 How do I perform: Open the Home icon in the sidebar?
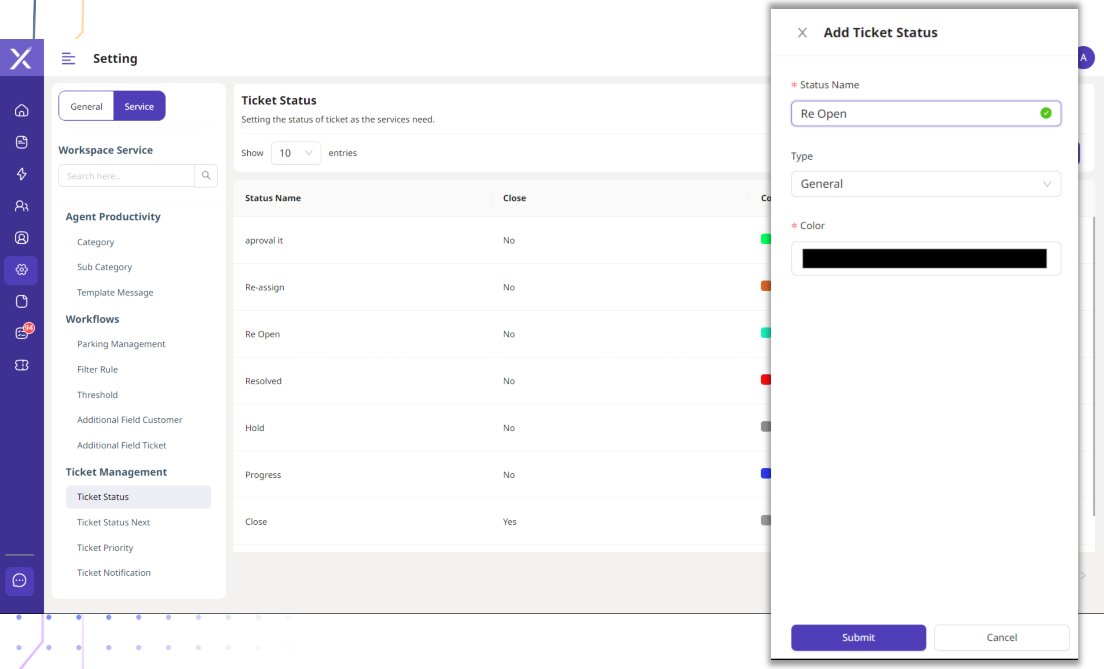[x=21, y=110]
